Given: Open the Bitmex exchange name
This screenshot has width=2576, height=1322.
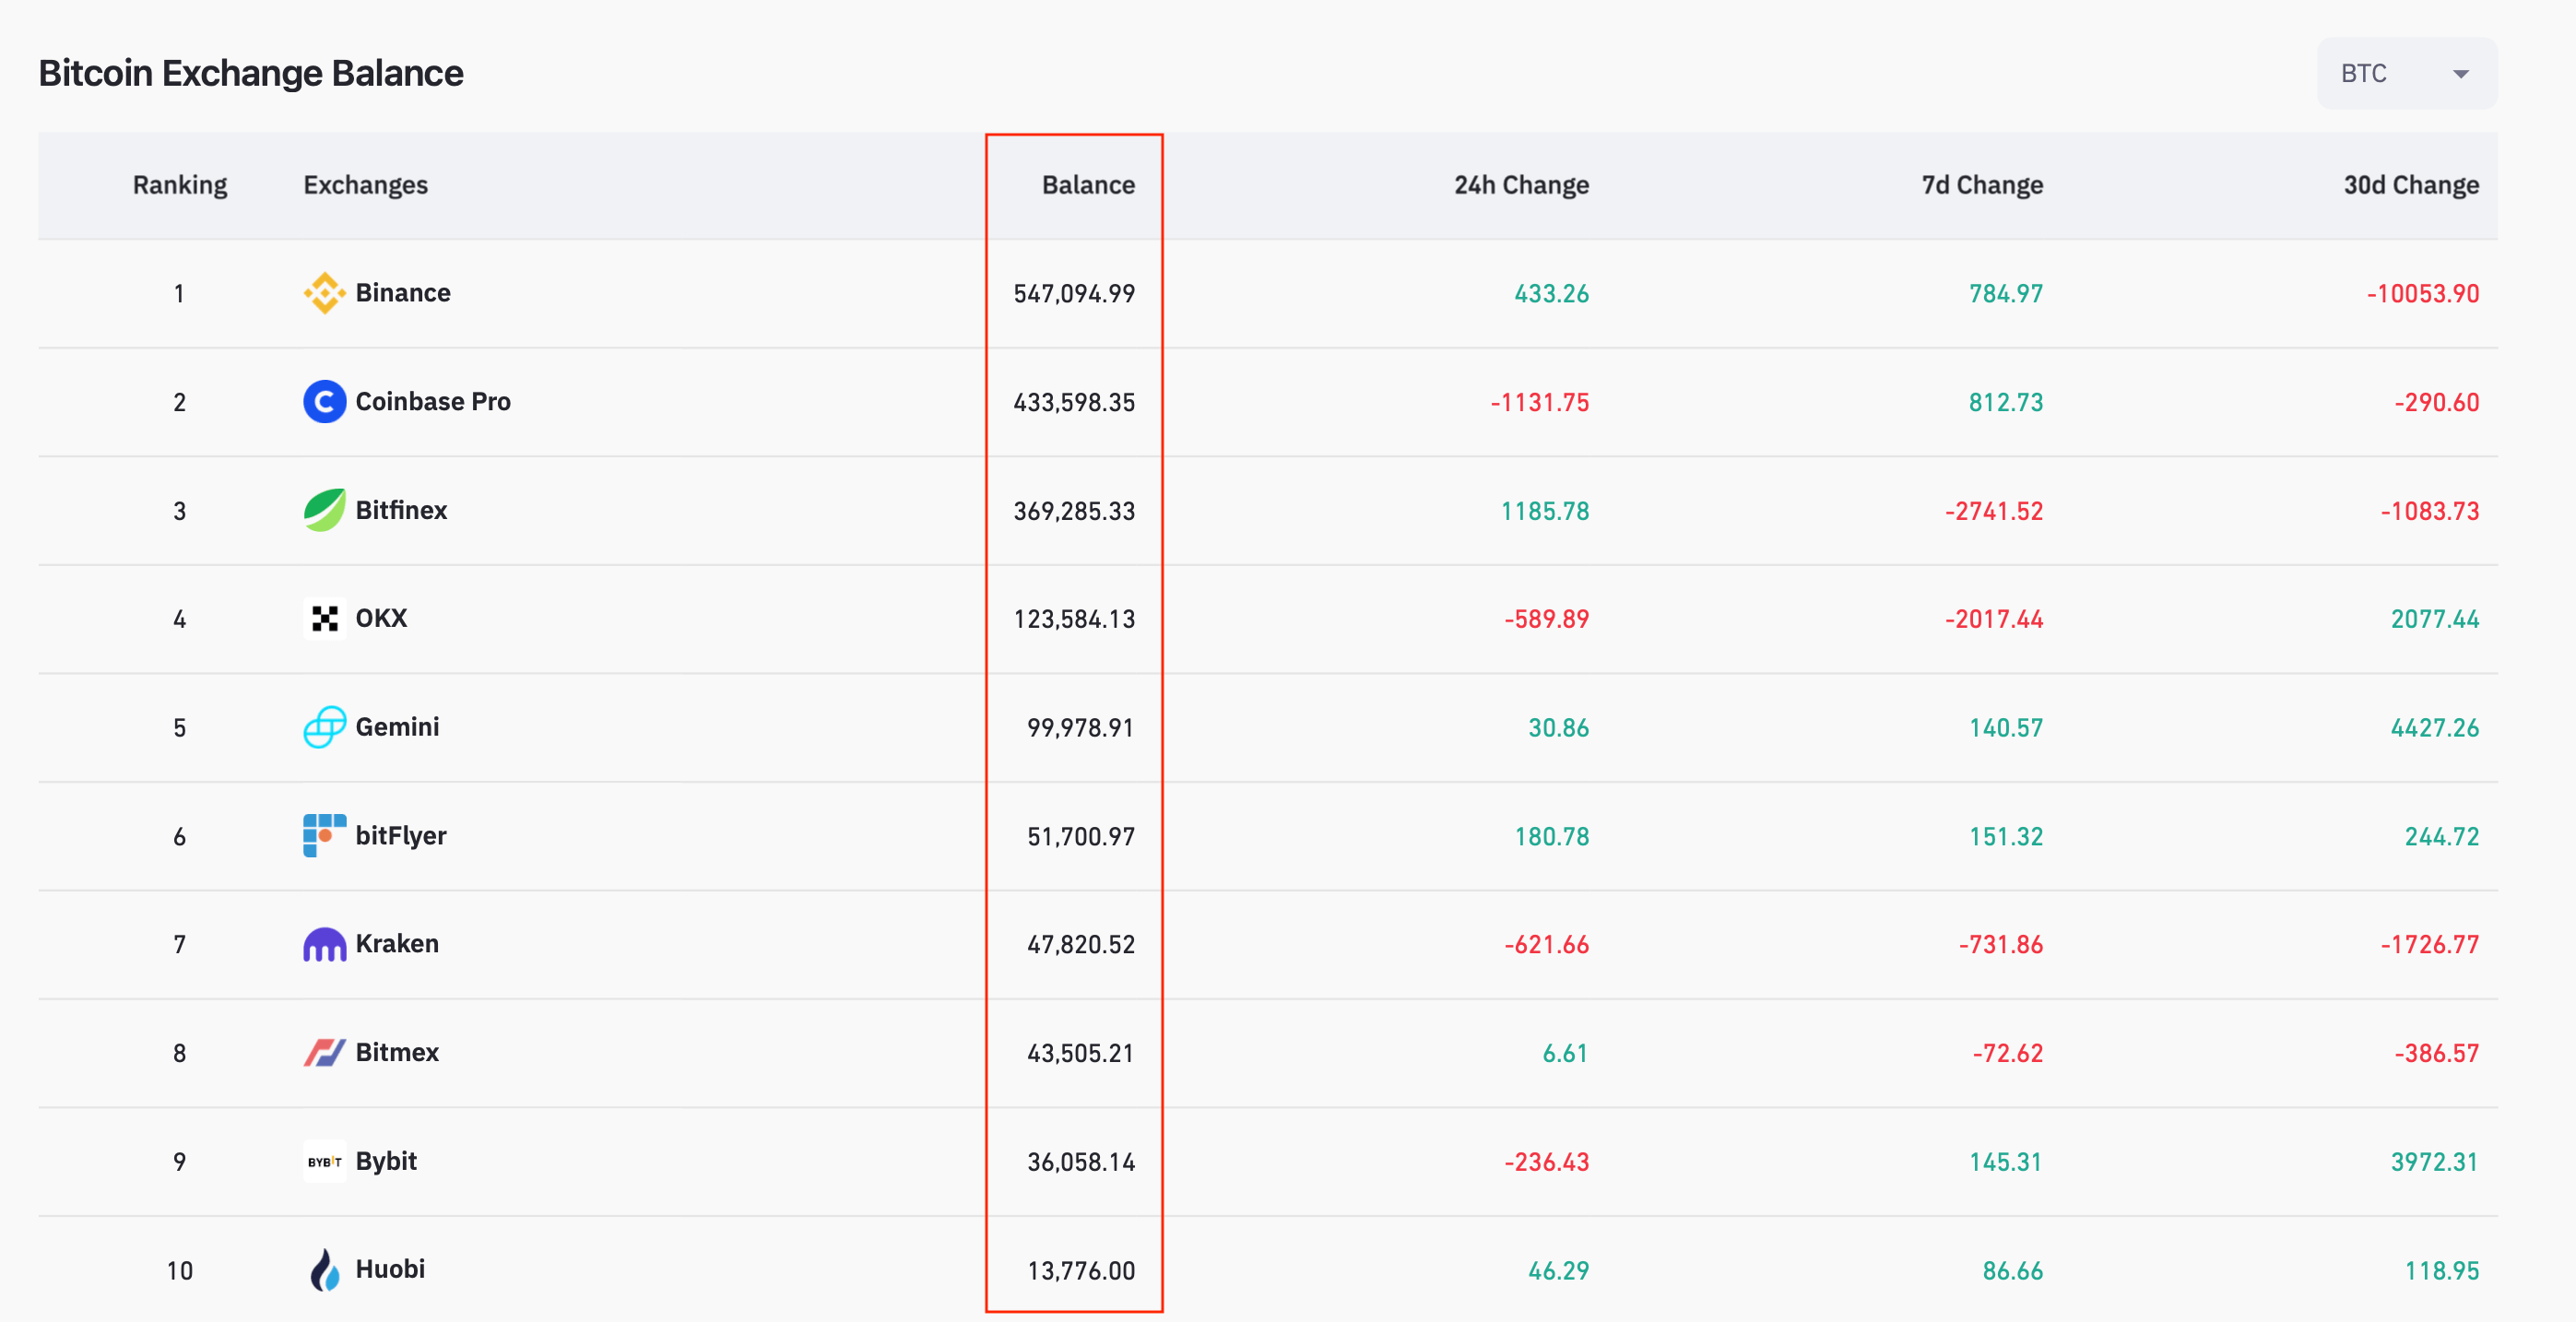Looking at the screenshot, I should tap(397, 1053).
